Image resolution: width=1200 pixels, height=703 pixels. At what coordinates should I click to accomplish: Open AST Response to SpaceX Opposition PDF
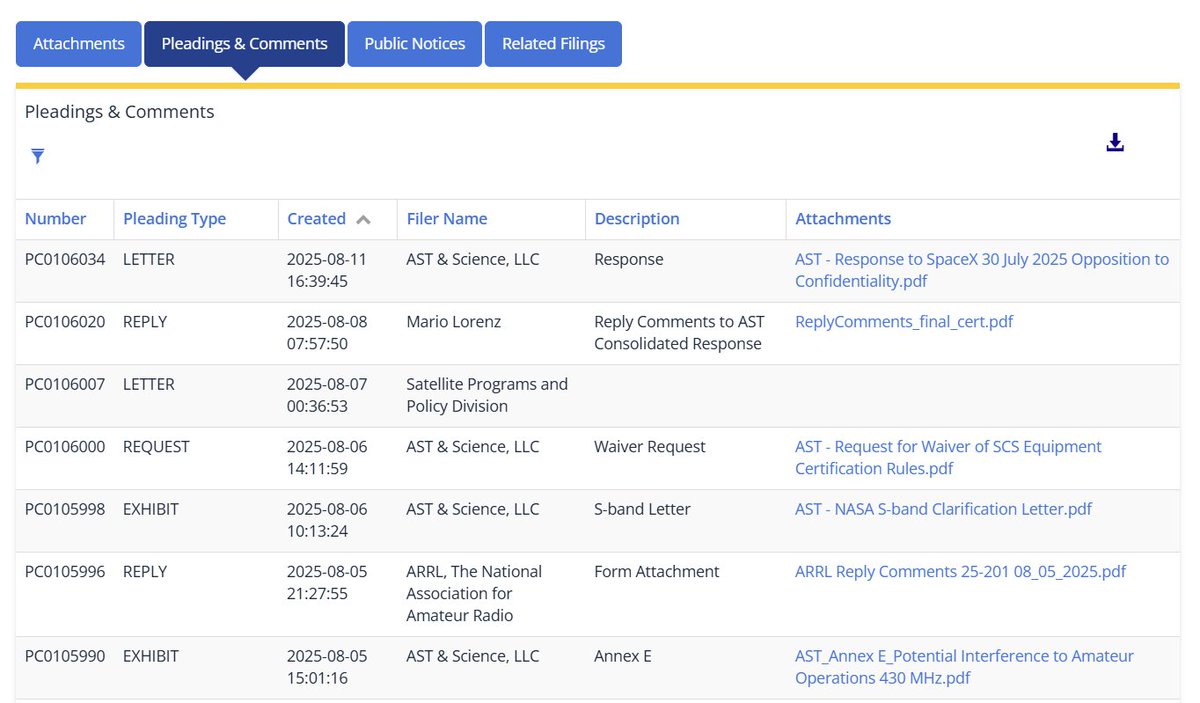pyautogui.click(x=982, y=270)
